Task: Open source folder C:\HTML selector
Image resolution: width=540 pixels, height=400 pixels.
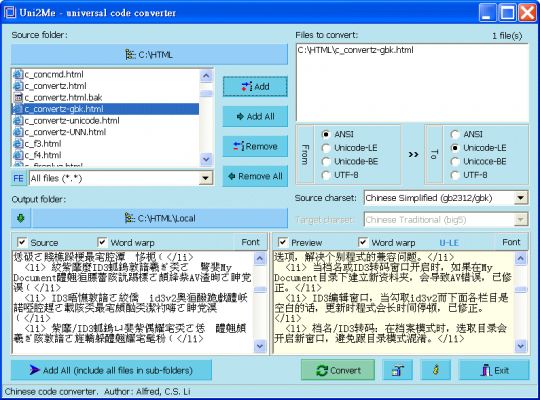Action: 149,54
